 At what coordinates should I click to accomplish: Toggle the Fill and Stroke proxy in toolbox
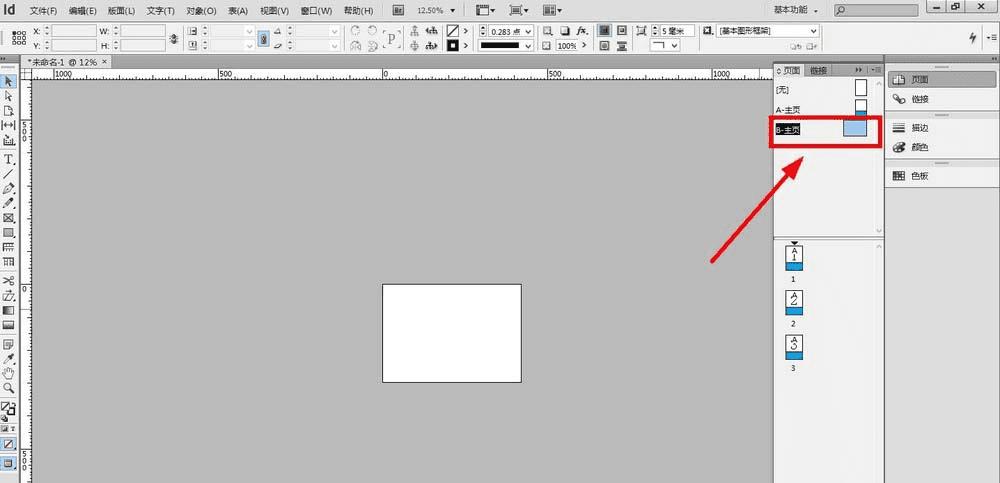(9, 408)
